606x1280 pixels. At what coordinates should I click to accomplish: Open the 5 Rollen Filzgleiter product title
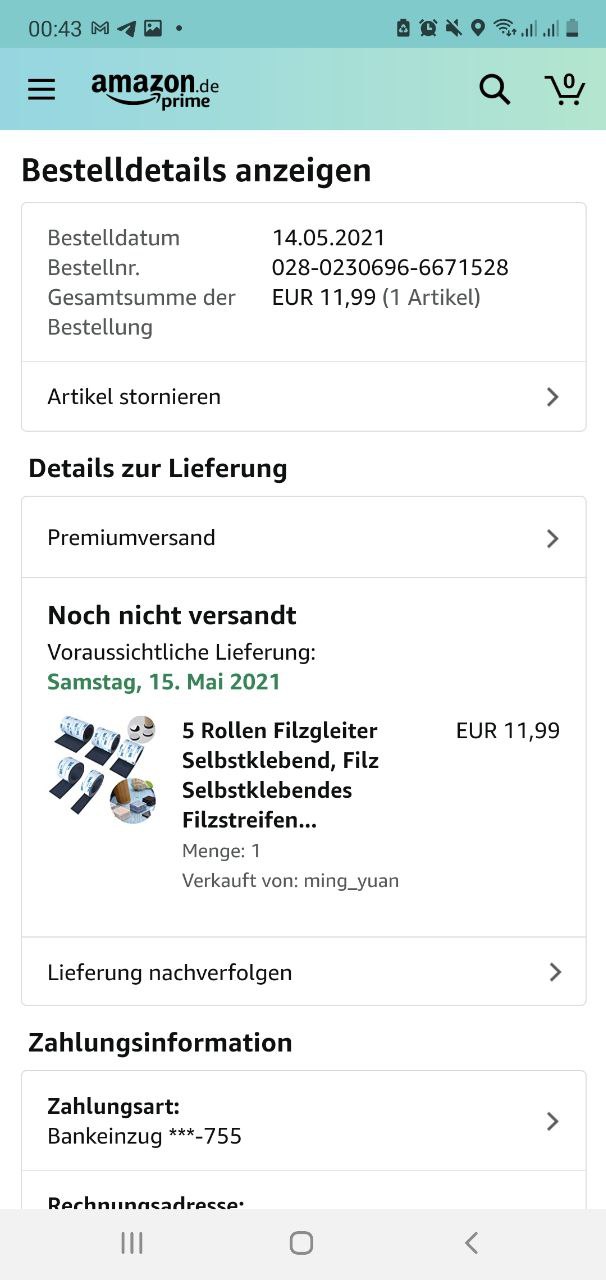pyautogui.click(x=280, y=775)
